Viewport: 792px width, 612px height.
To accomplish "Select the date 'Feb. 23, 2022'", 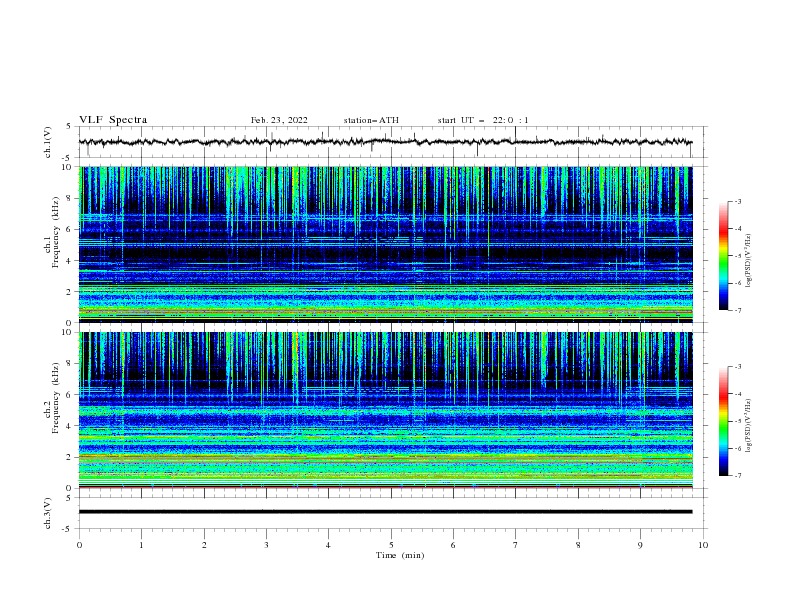I will pyautogui.click(x=279, y=120).
